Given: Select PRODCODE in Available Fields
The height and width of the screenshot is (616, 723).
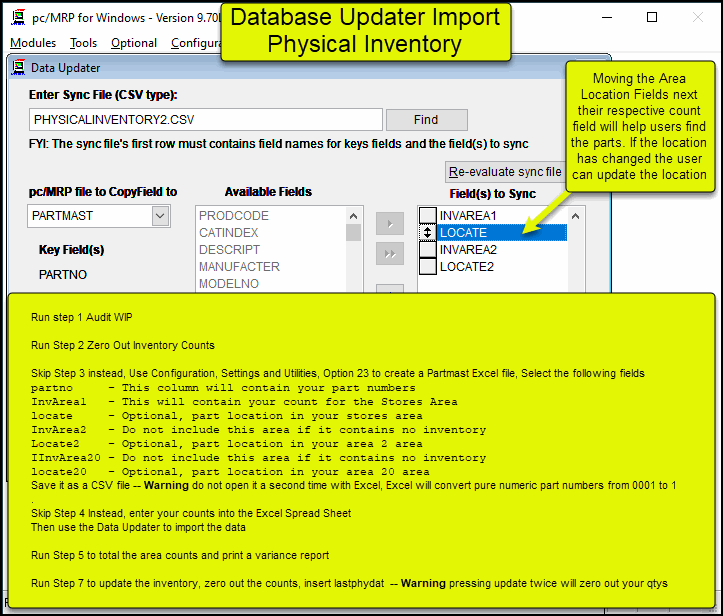Looking at the screenshot, I should point(234,216).
